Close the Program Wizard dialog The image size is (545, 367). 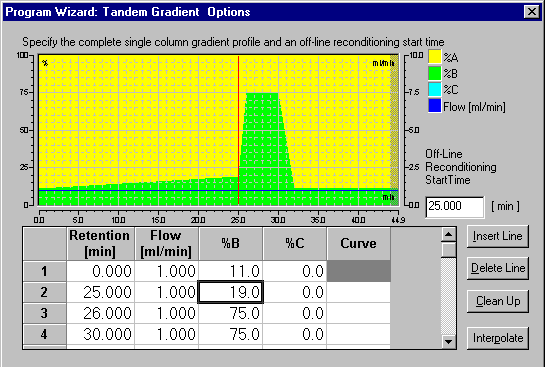[x=532, y=12]
